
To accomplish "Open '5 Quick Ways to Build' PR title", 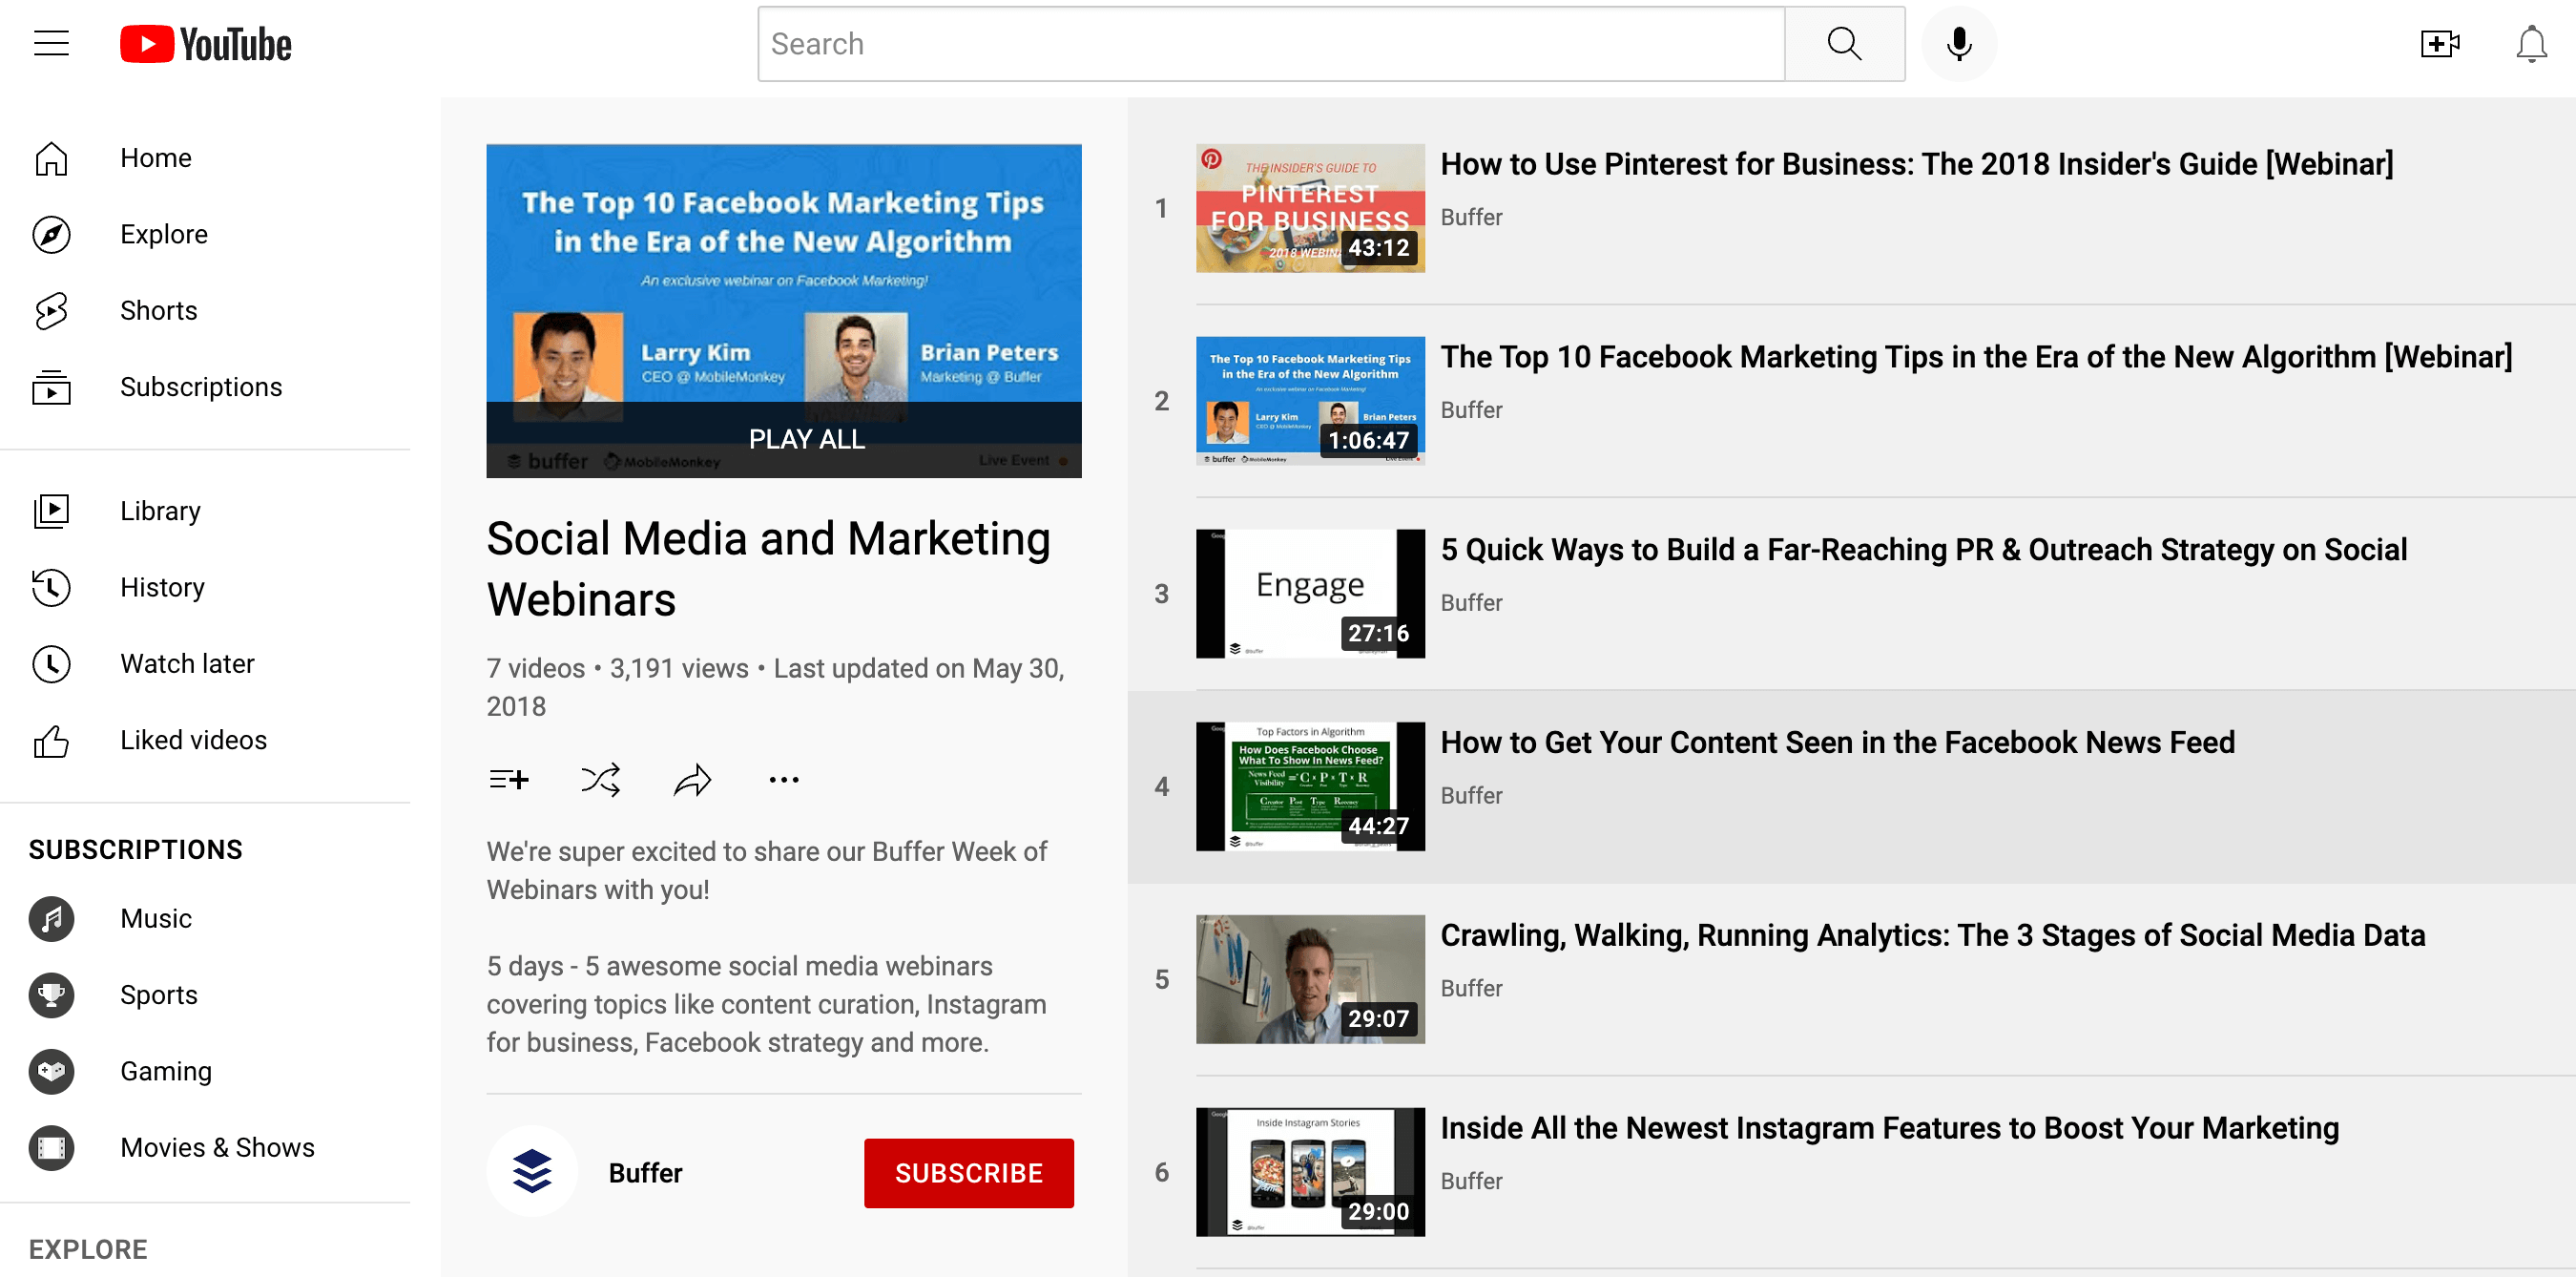I will click(x=1923, y=550).
